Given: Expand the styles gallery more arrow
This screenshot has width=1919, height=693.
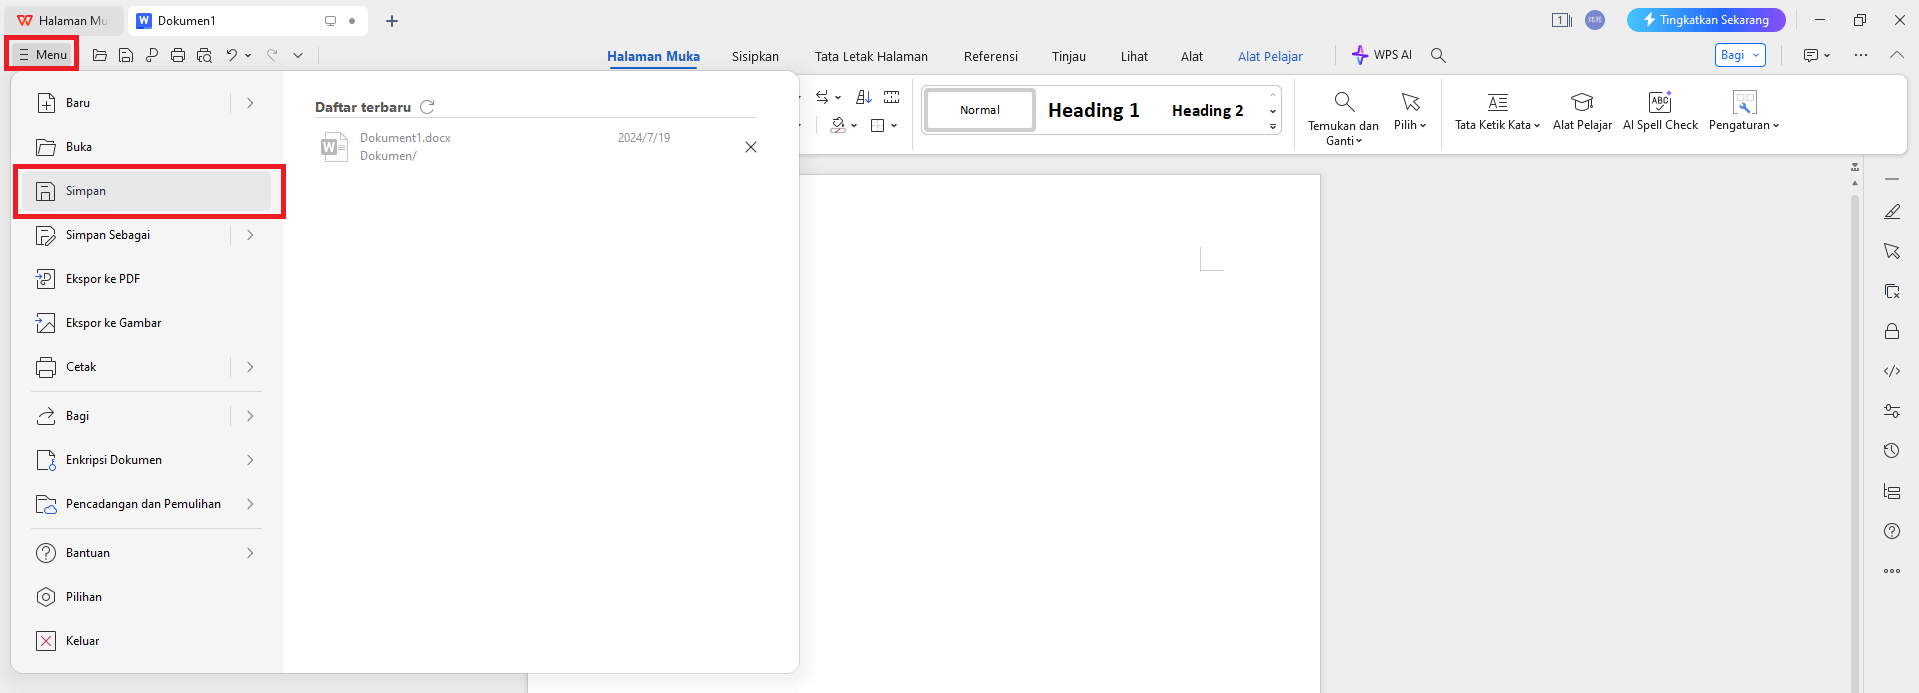Looking at the screenshot, I should [x=1273, y=127].
